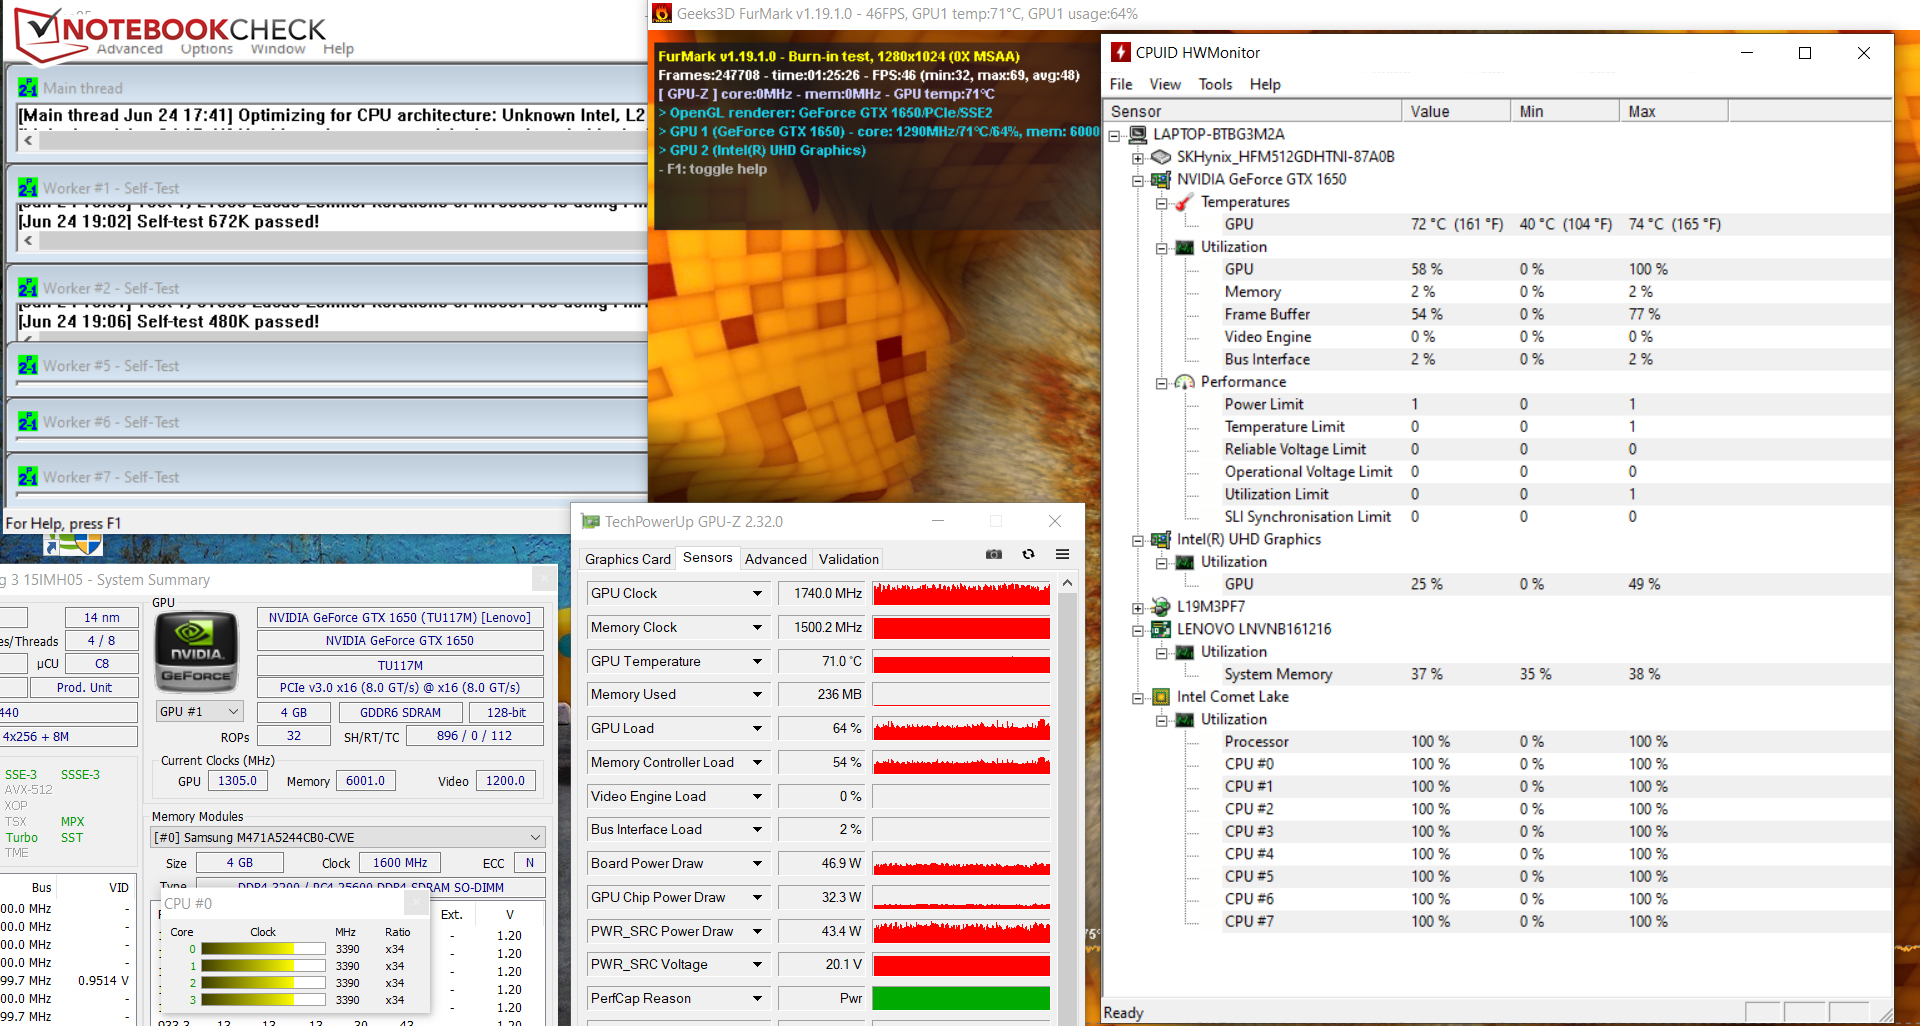The image size is (1920, 1026).
Task: Switch to GPU-Z Advanced tab
Action: (776, 559)
